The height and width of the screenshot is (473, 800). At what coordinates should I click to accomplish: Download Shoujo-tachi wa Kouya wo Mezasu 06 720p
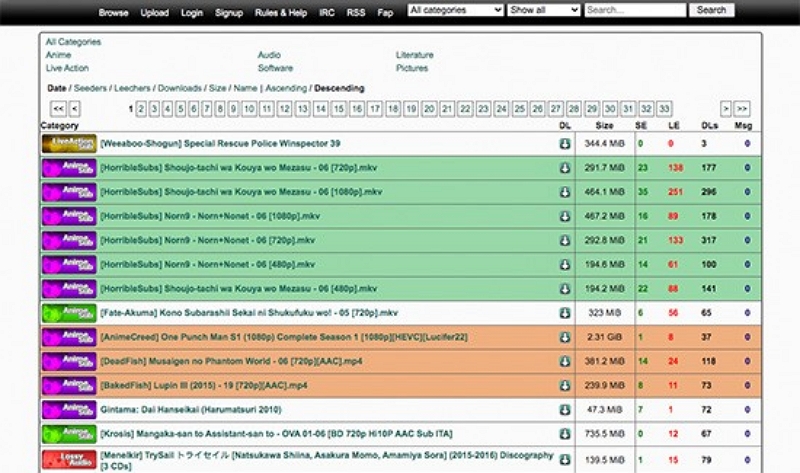(x=564, y=168)
